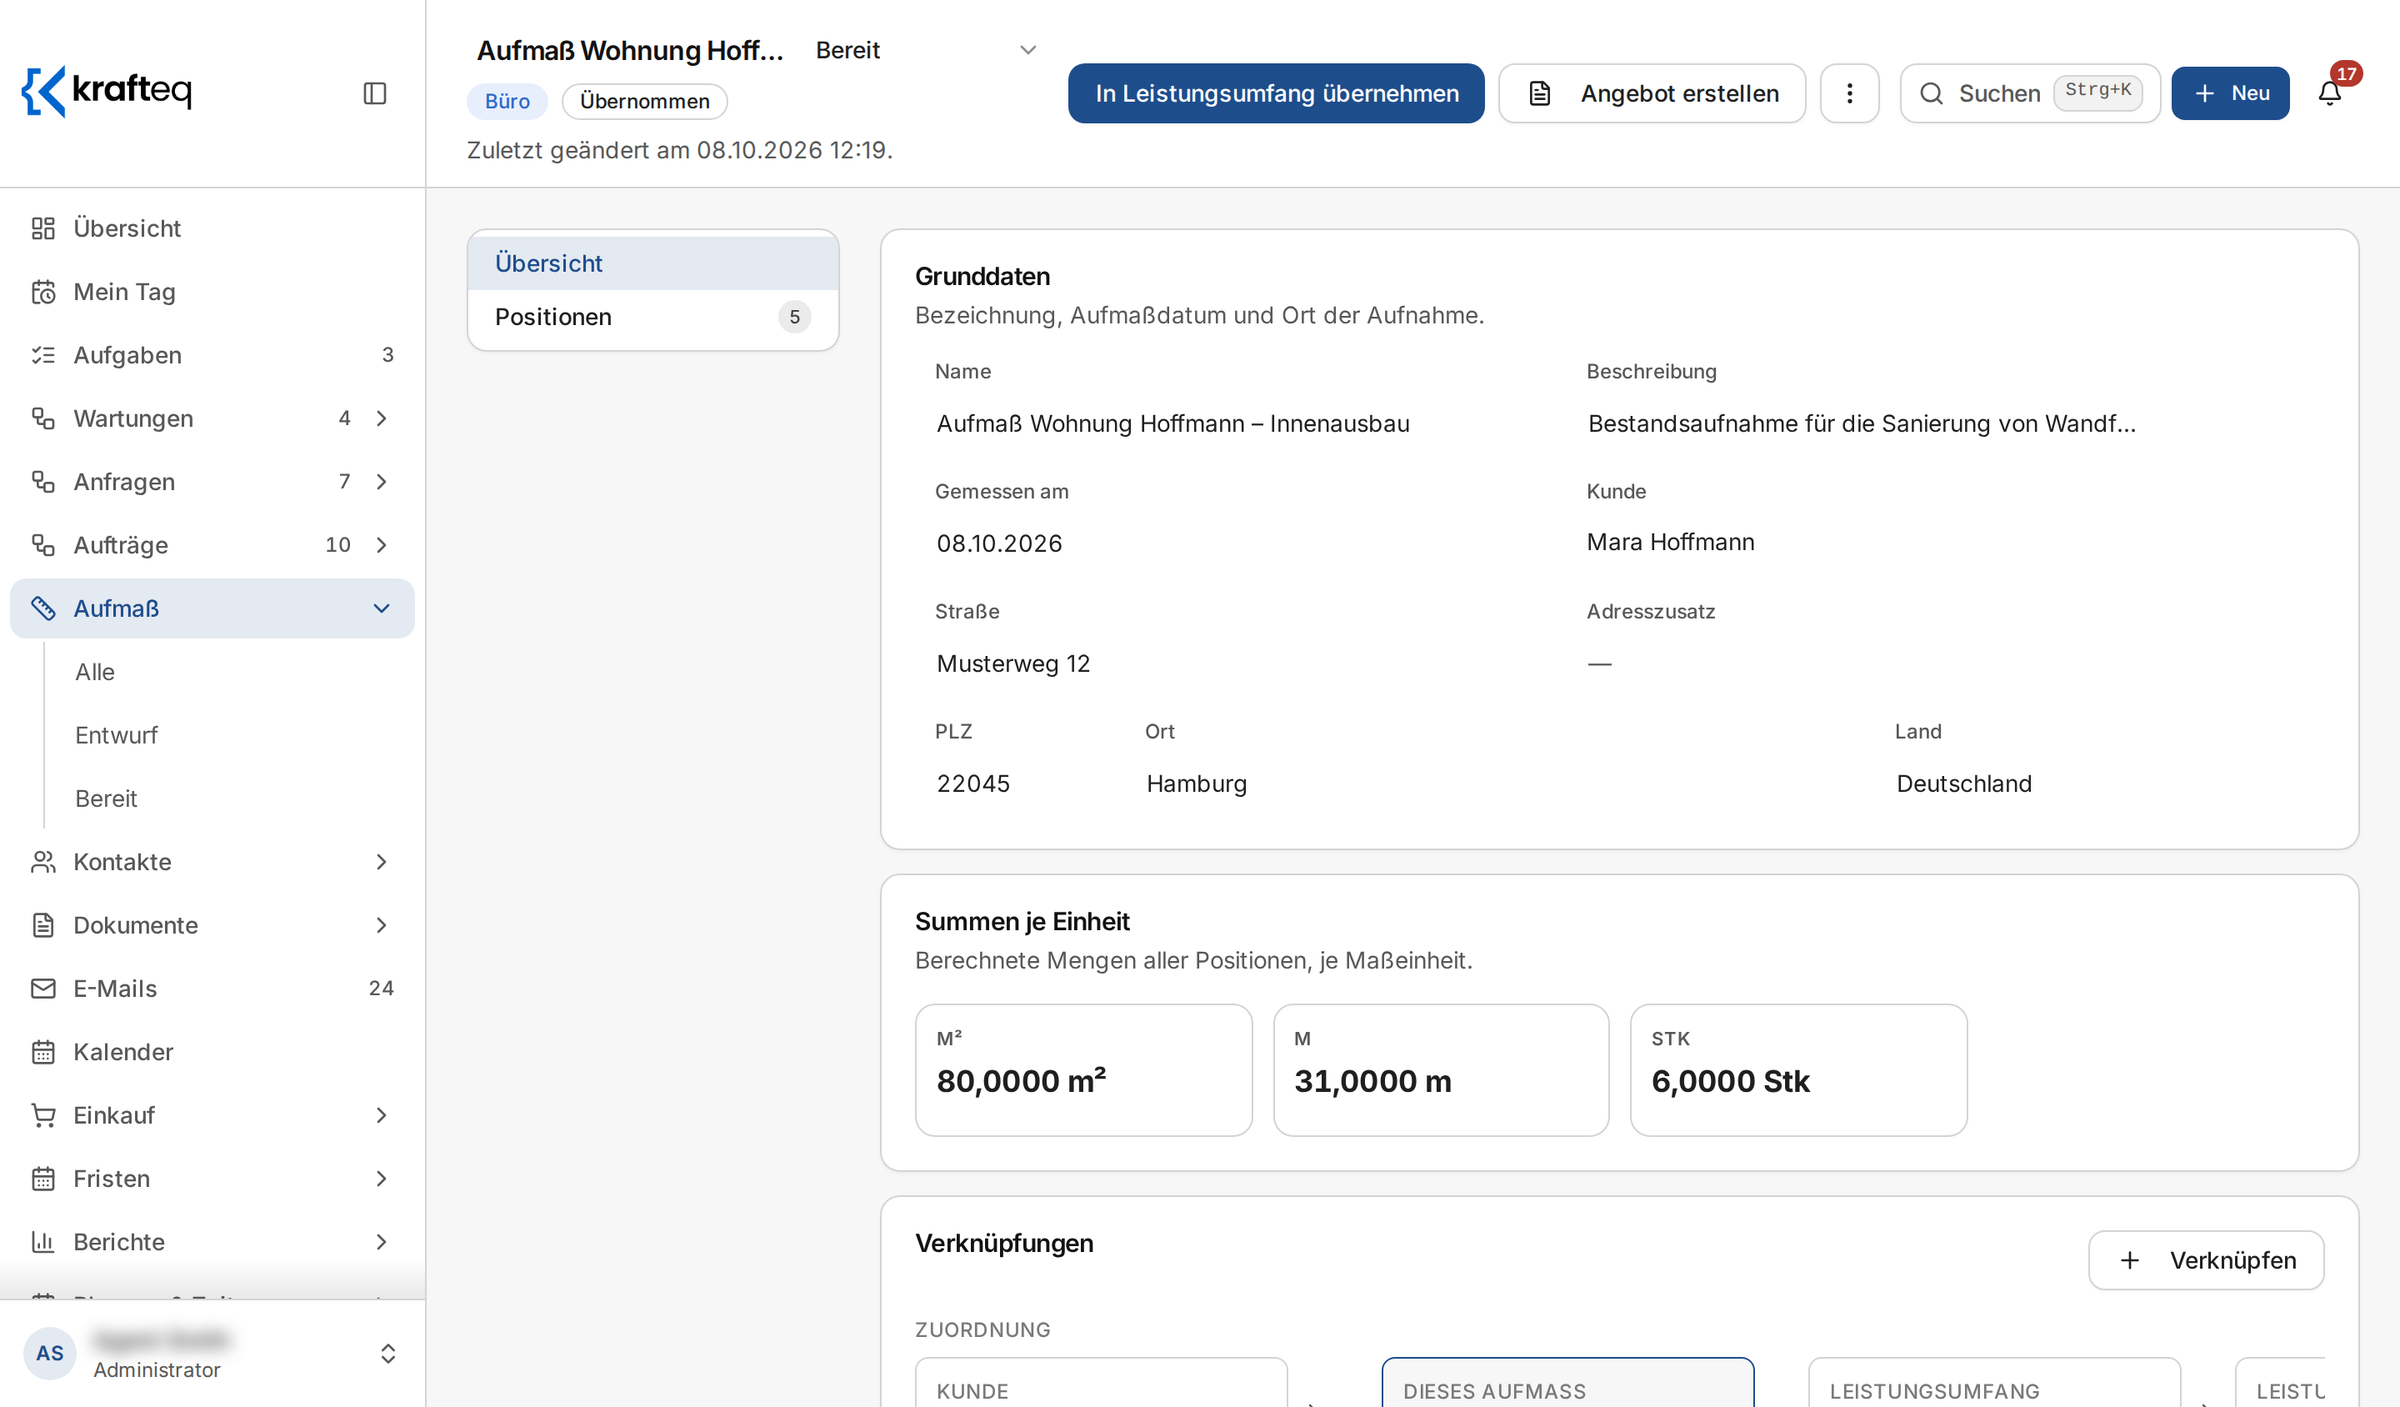Click the Dokumente file icon
The height and width of the screenshot is (1407, 2400).
click(x=43, y=925)
